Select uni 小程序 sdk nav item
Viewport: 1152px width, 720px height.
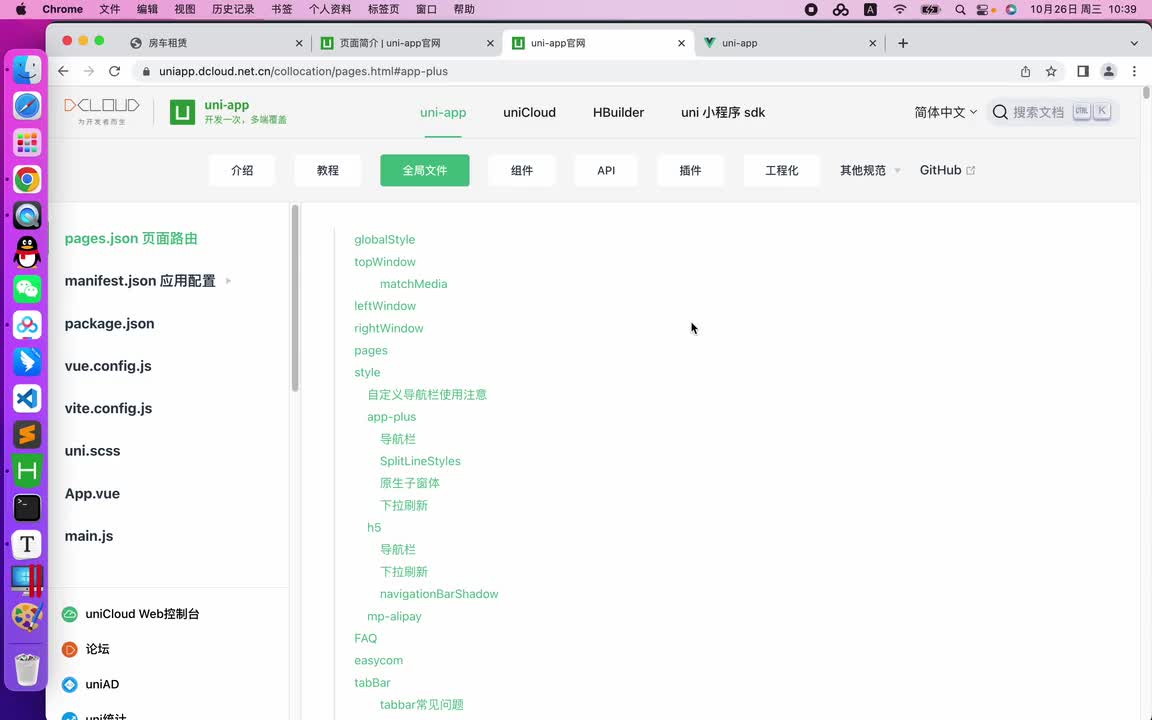tap(723, 112)
